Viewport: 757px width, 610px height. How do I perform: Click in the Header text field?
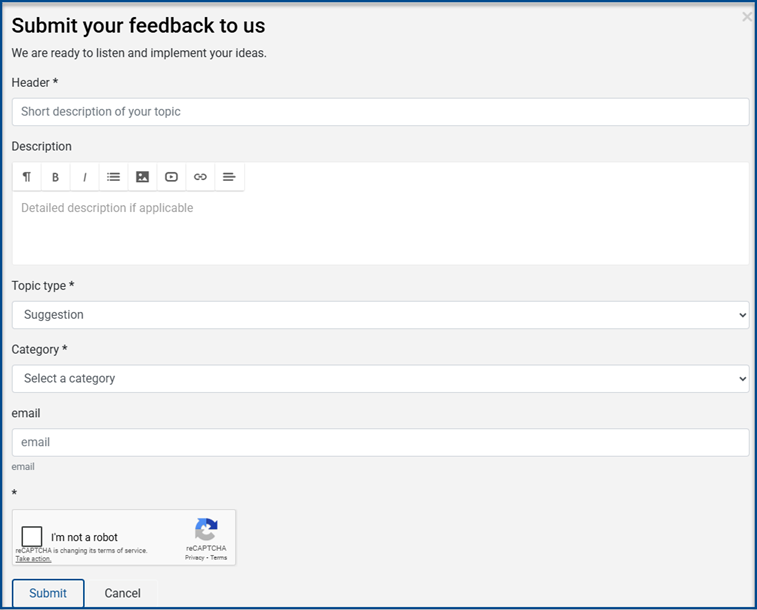coord(380,112)
